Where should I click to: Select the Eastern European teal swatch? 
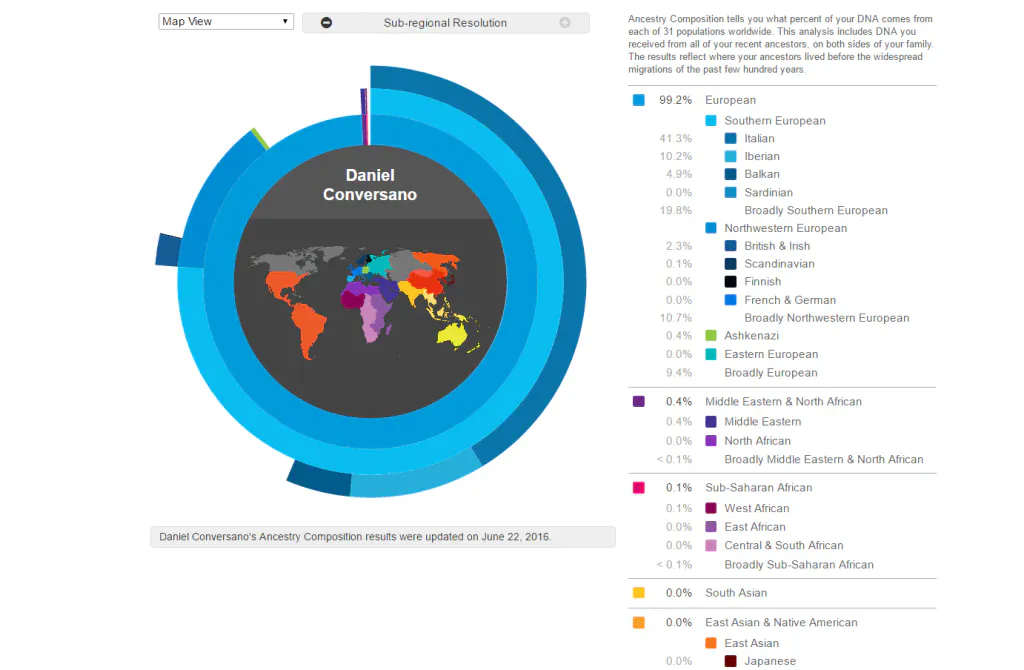point(711,354)
